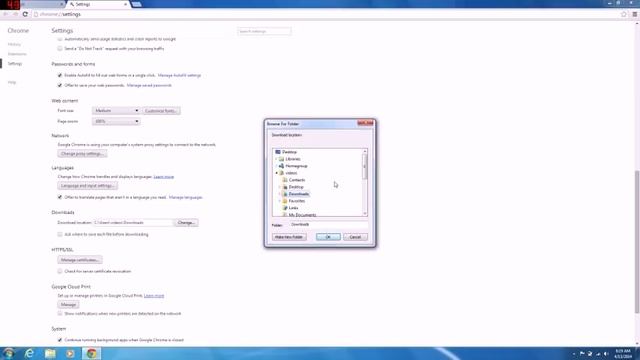Enable new printer notifications checkbox
The width and height of the screenshot is (640, 360).
60,313
